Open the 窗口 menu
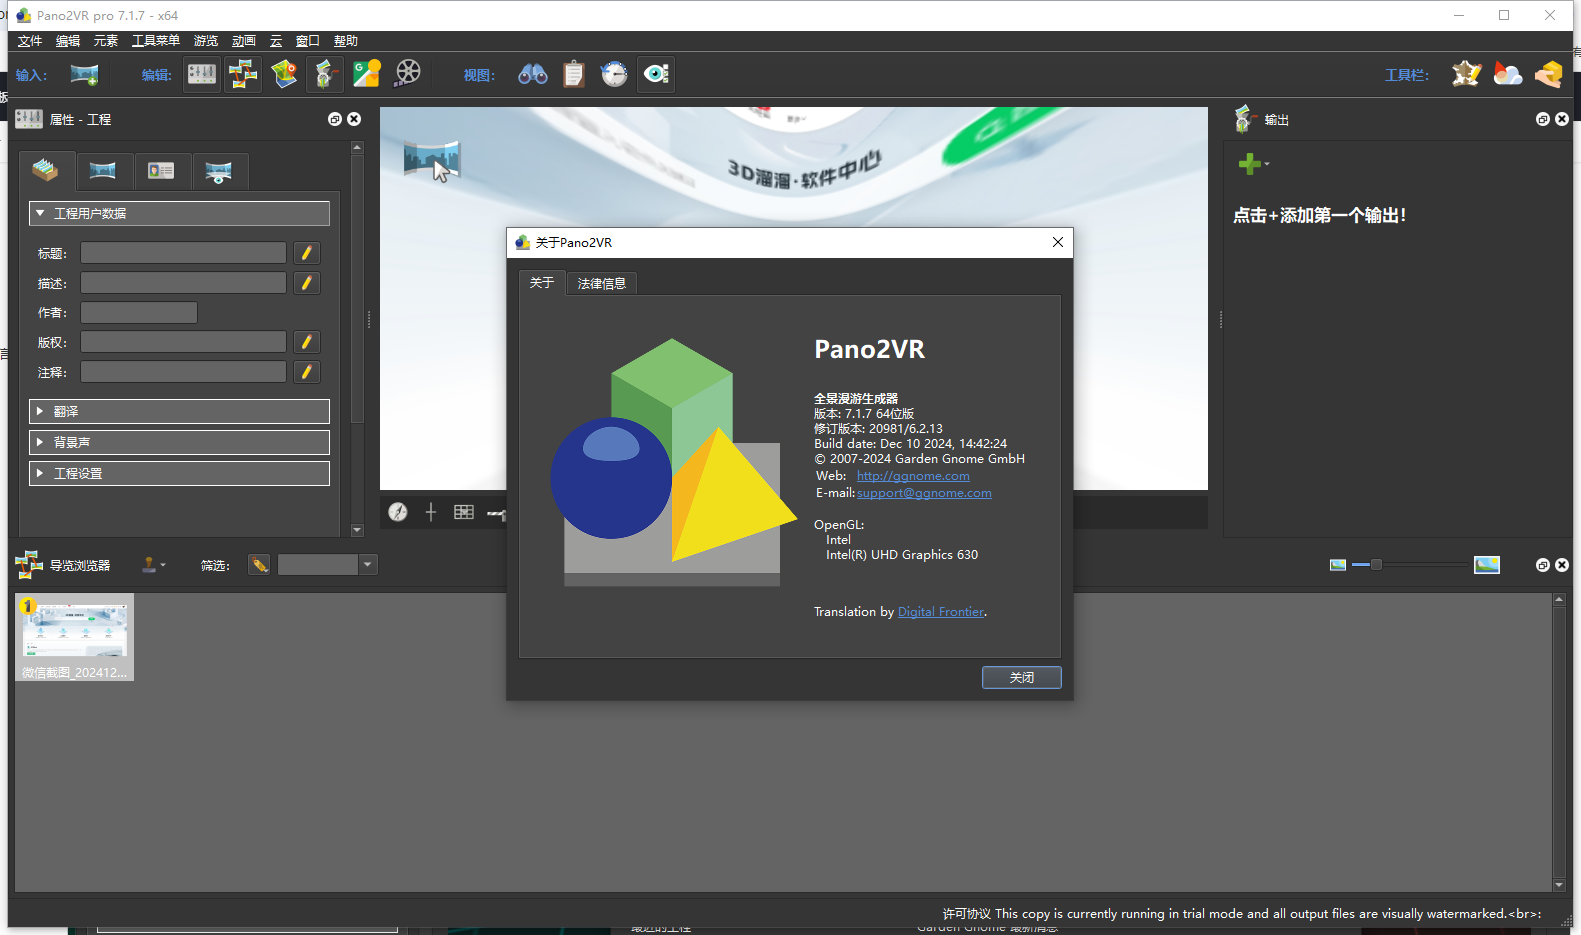Image resolution: width=1581 pixels, height=935 pixels. (308, 41)
